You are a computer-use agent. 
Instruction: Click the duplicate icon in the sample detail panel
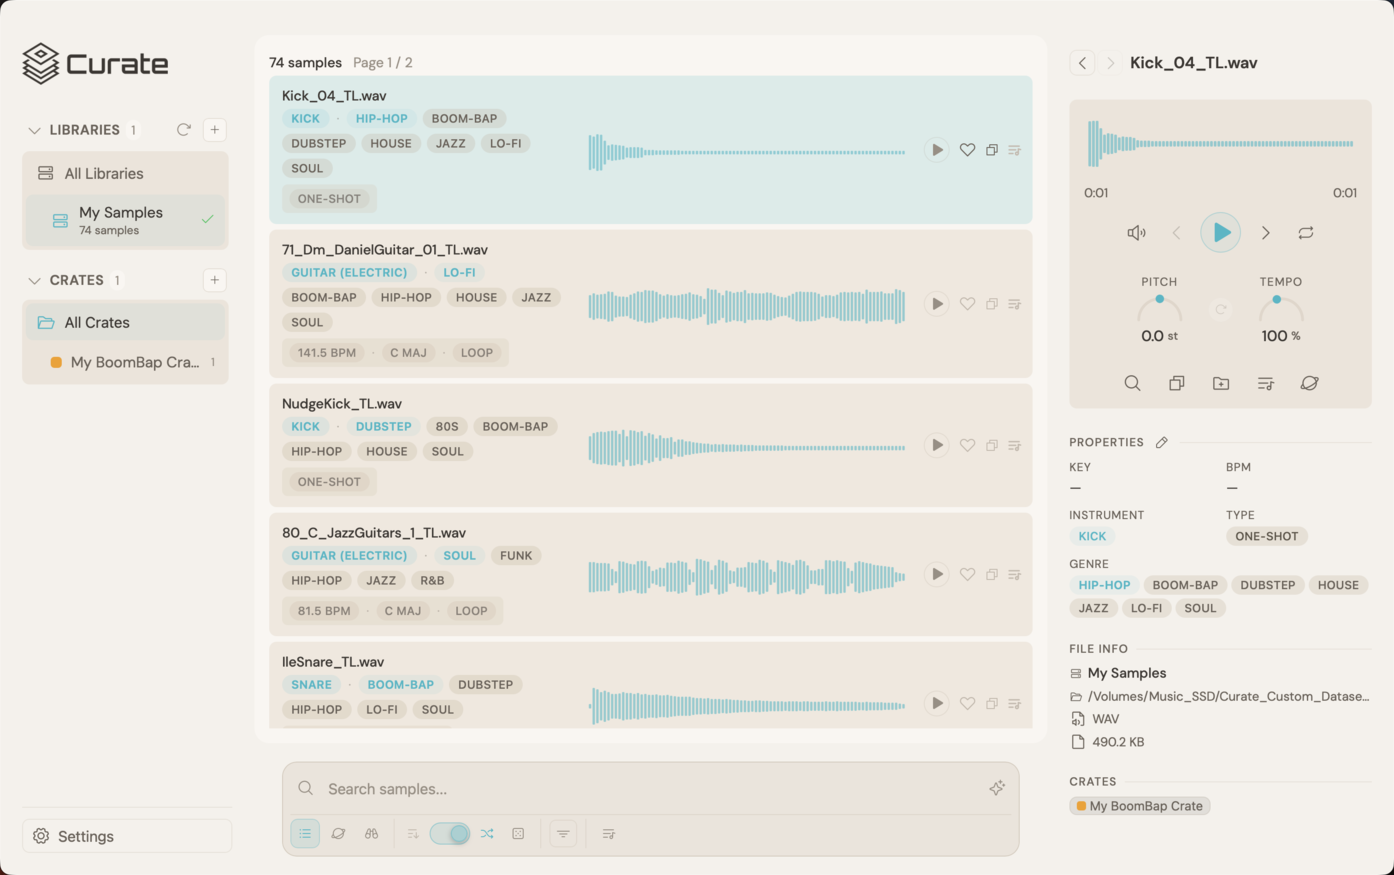1176,383
